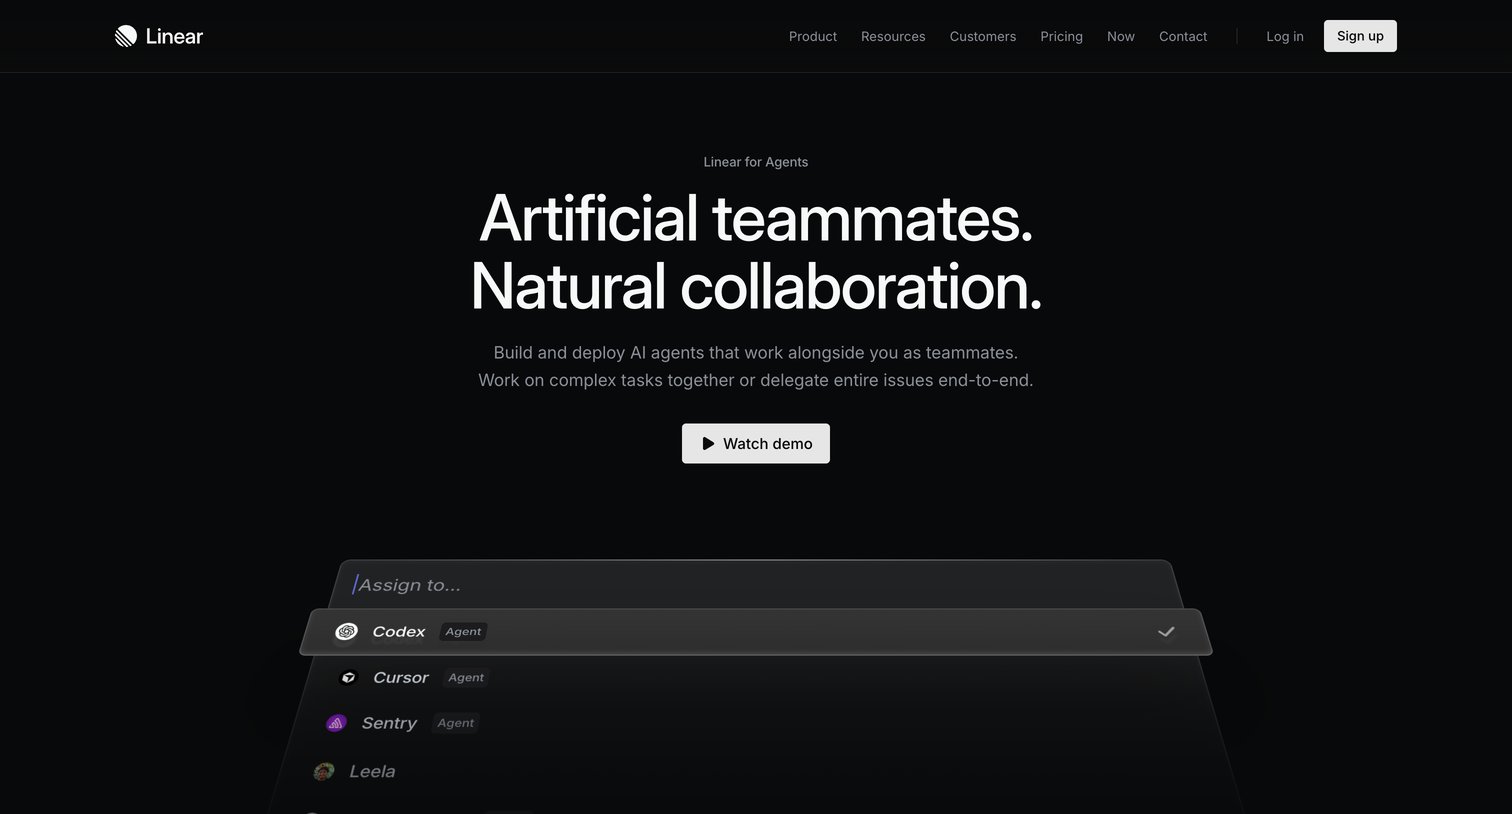Click the Cursor agent cube icon
Screen dimensions: 1512x814
point(348,677)
